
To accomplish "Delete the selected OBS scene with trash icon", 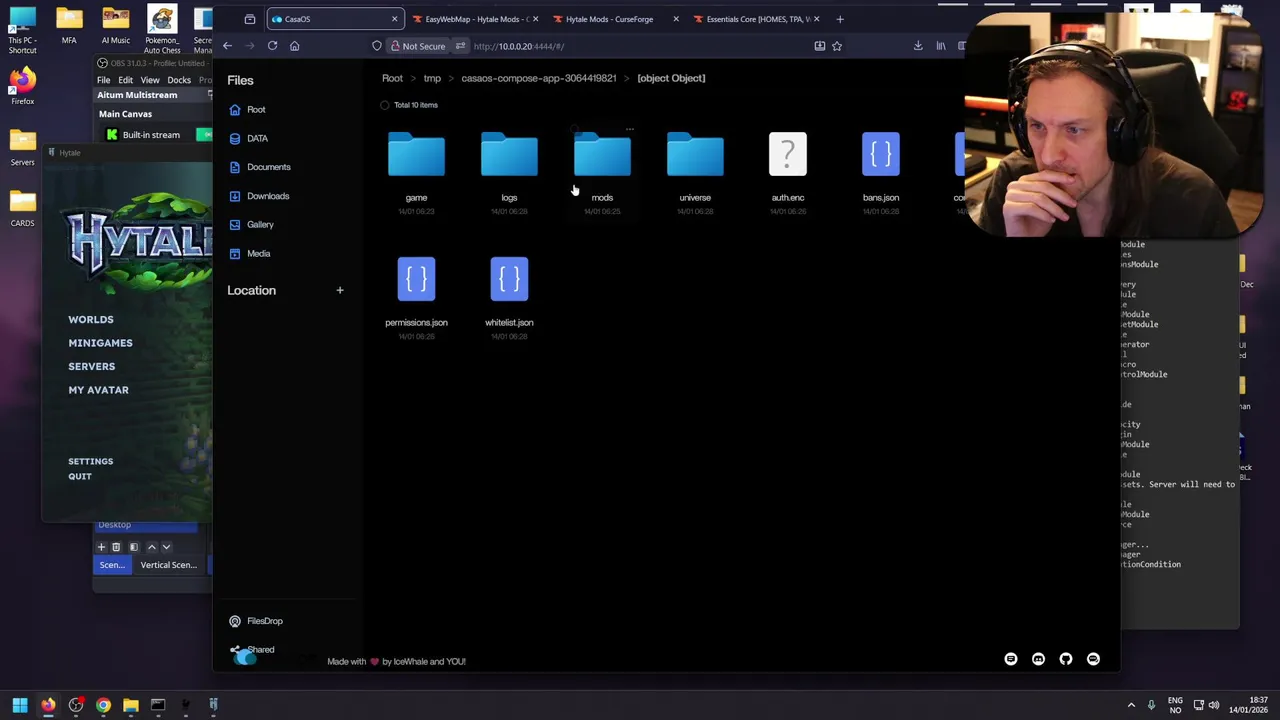I will coord(116,547).
